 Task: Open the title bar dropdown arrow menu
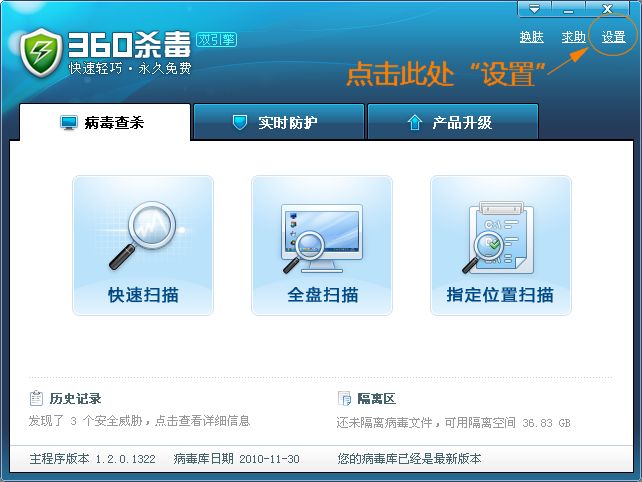pyautogui.click(x=534, y=8)
